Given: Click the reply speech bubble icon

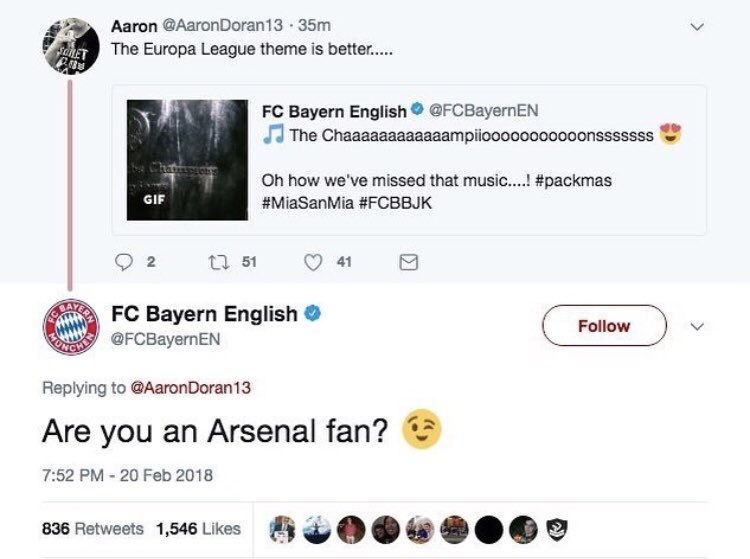Looking at the screenshot, I should [x=122, y=261].
